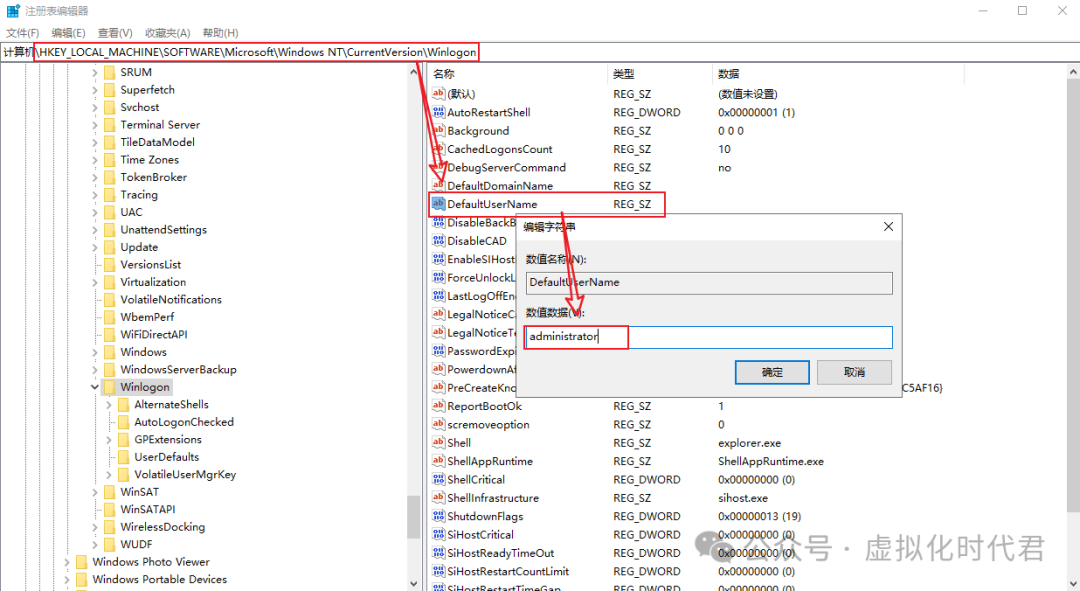Click the ReportBootOk string value icon
The width and height of the screenshot is (1080, 591).
tap(438, 406)
